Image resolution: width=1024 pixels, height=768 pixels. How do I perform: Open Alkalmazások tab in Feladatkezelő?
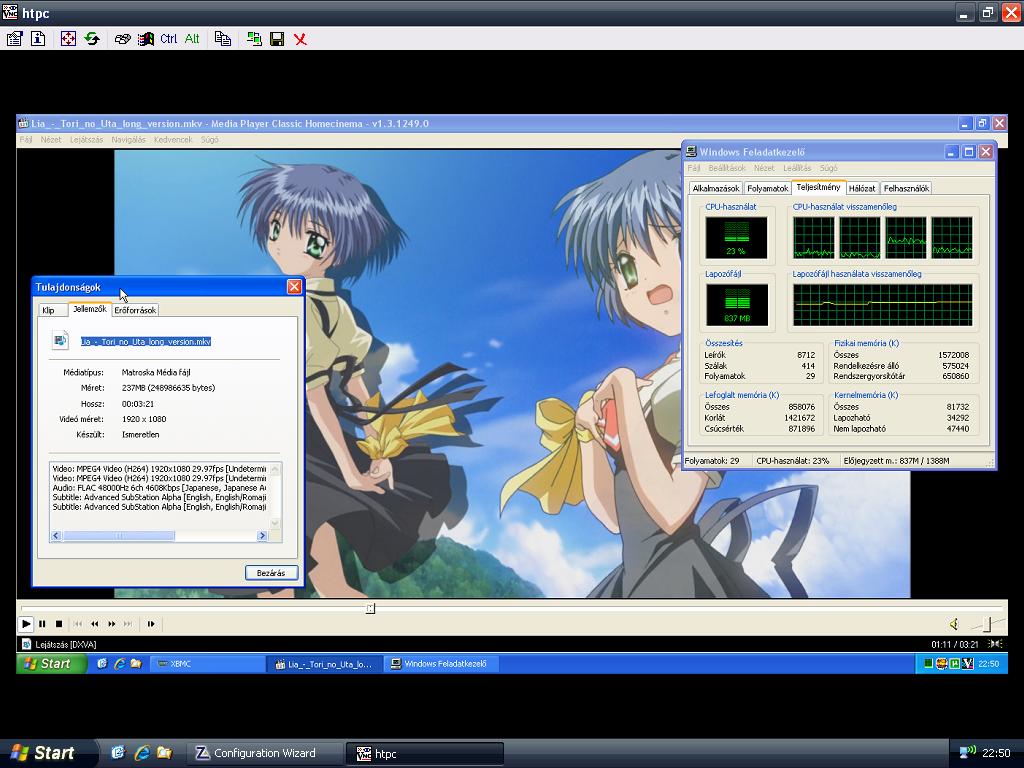pyautogui.click(x=716, y=188)
